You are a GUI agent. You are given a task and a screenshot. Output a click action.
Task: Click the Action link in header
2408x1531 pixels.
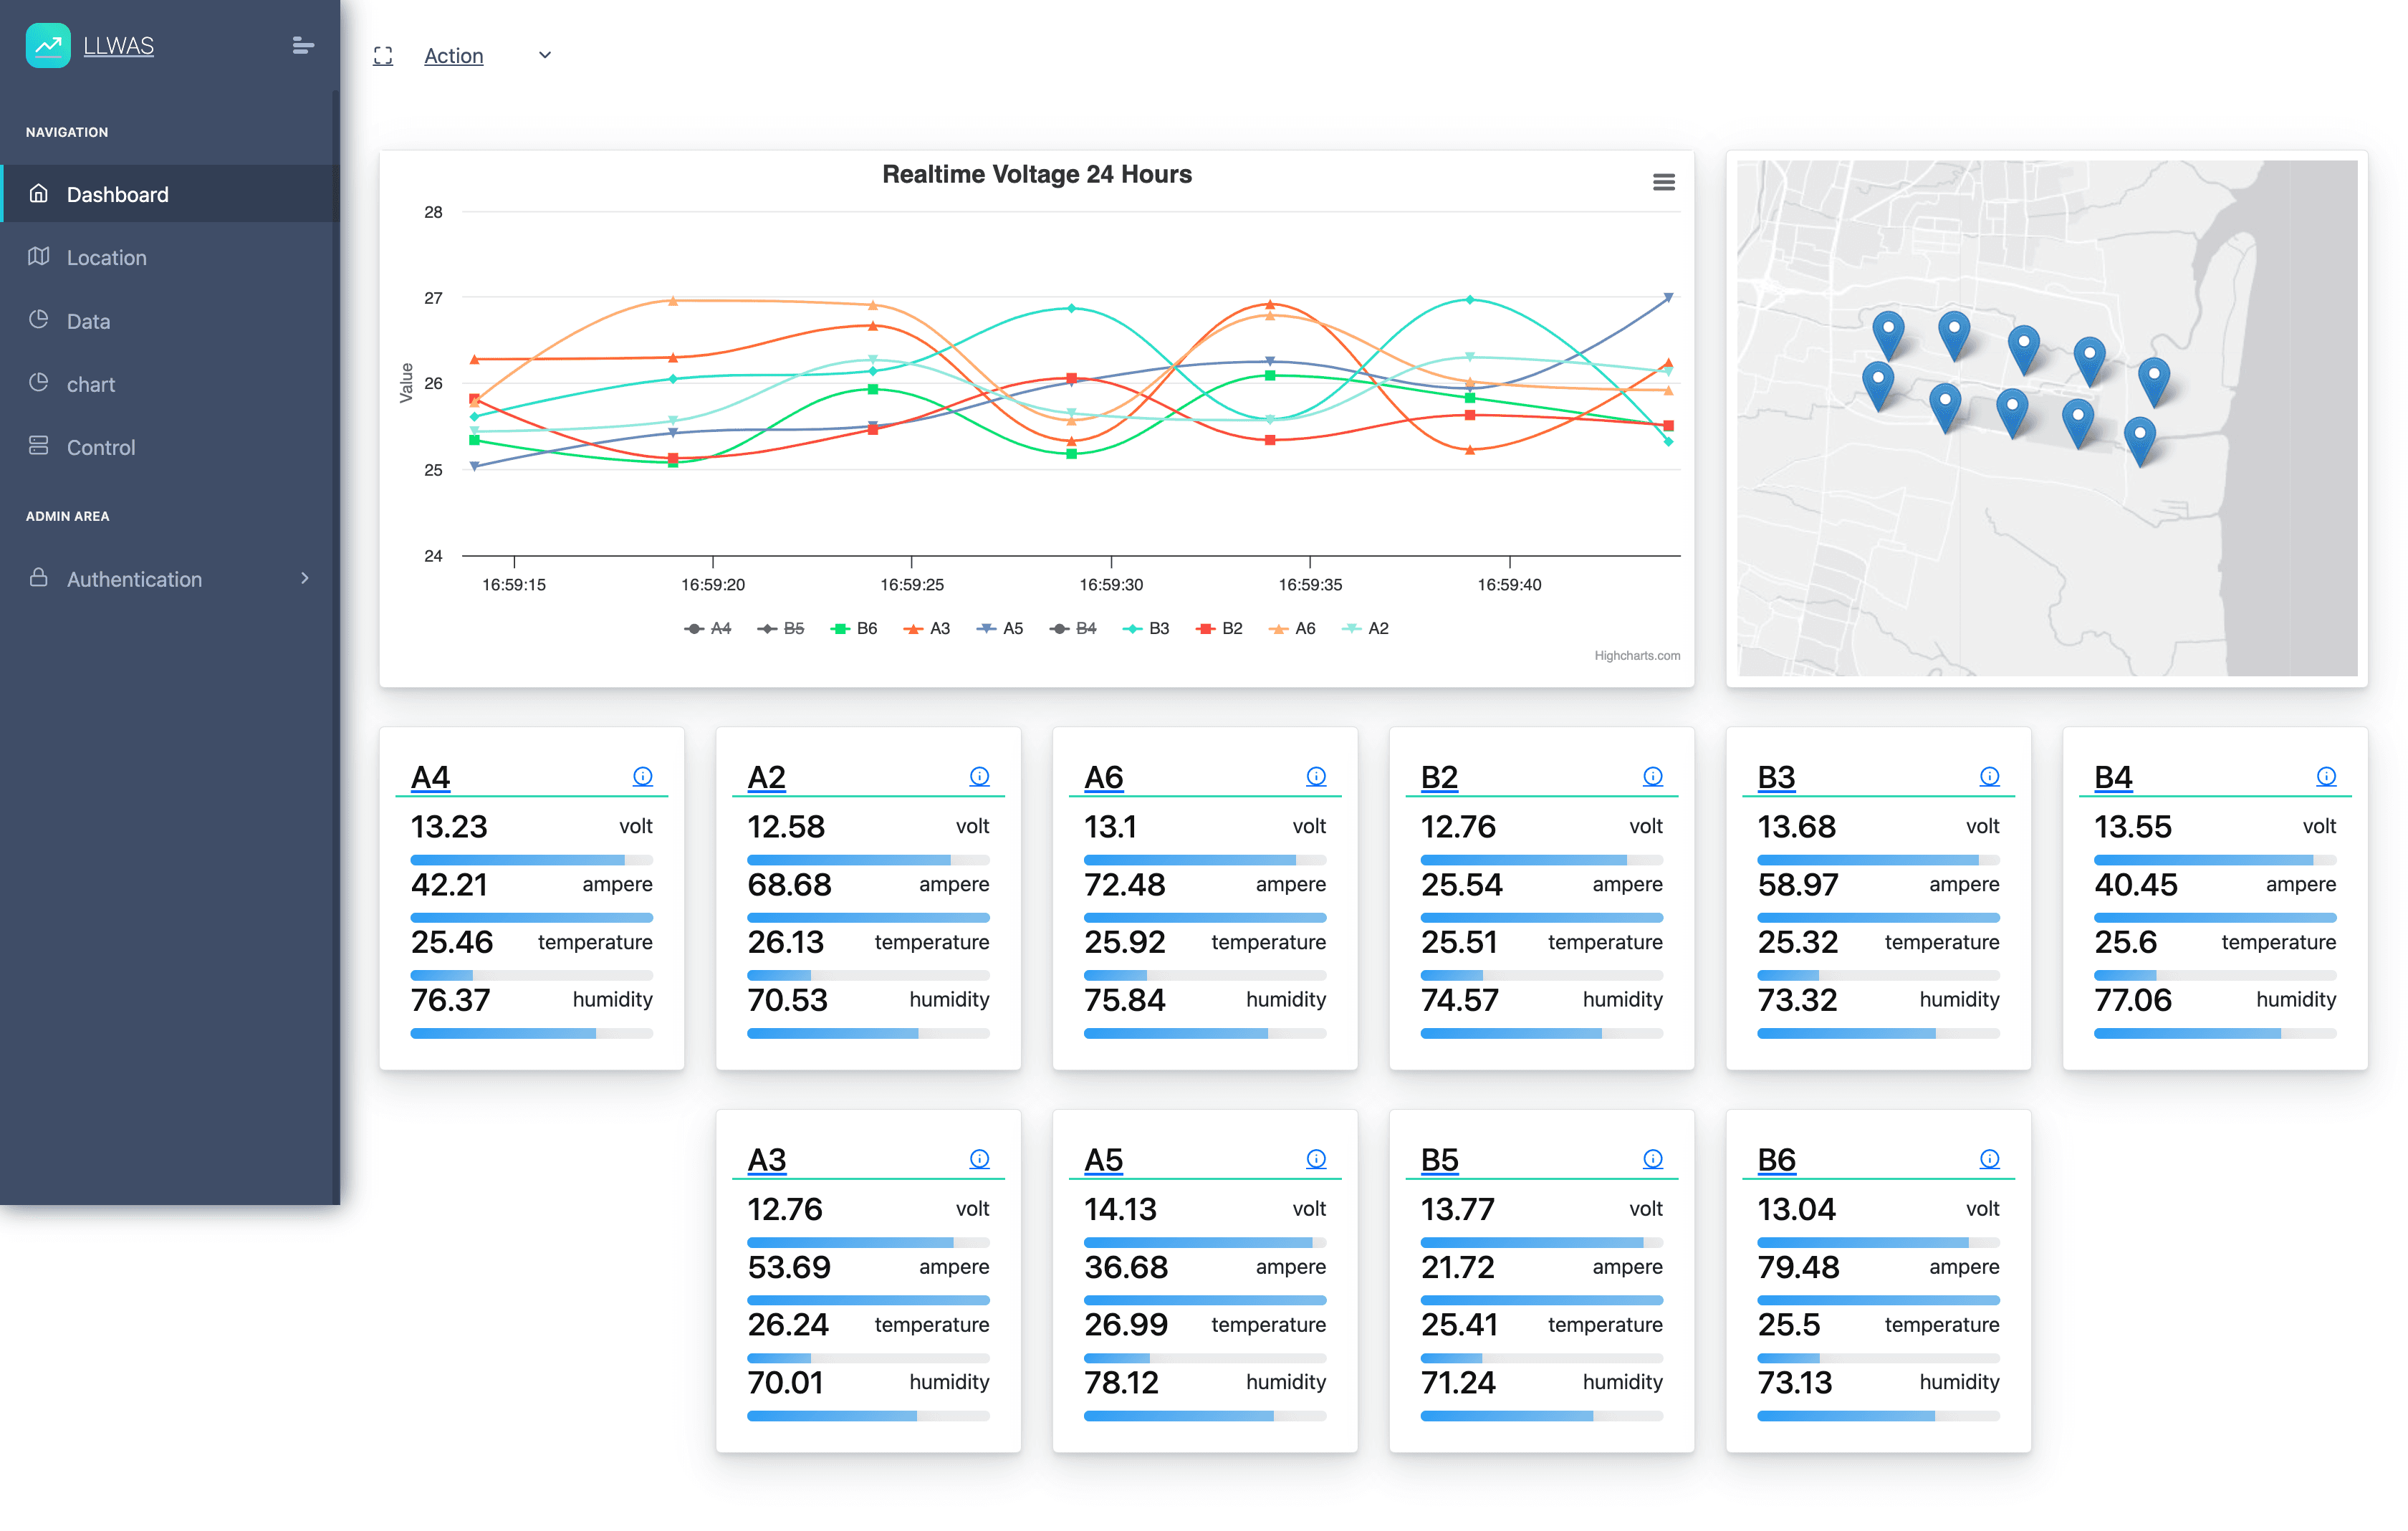[453, 56]
